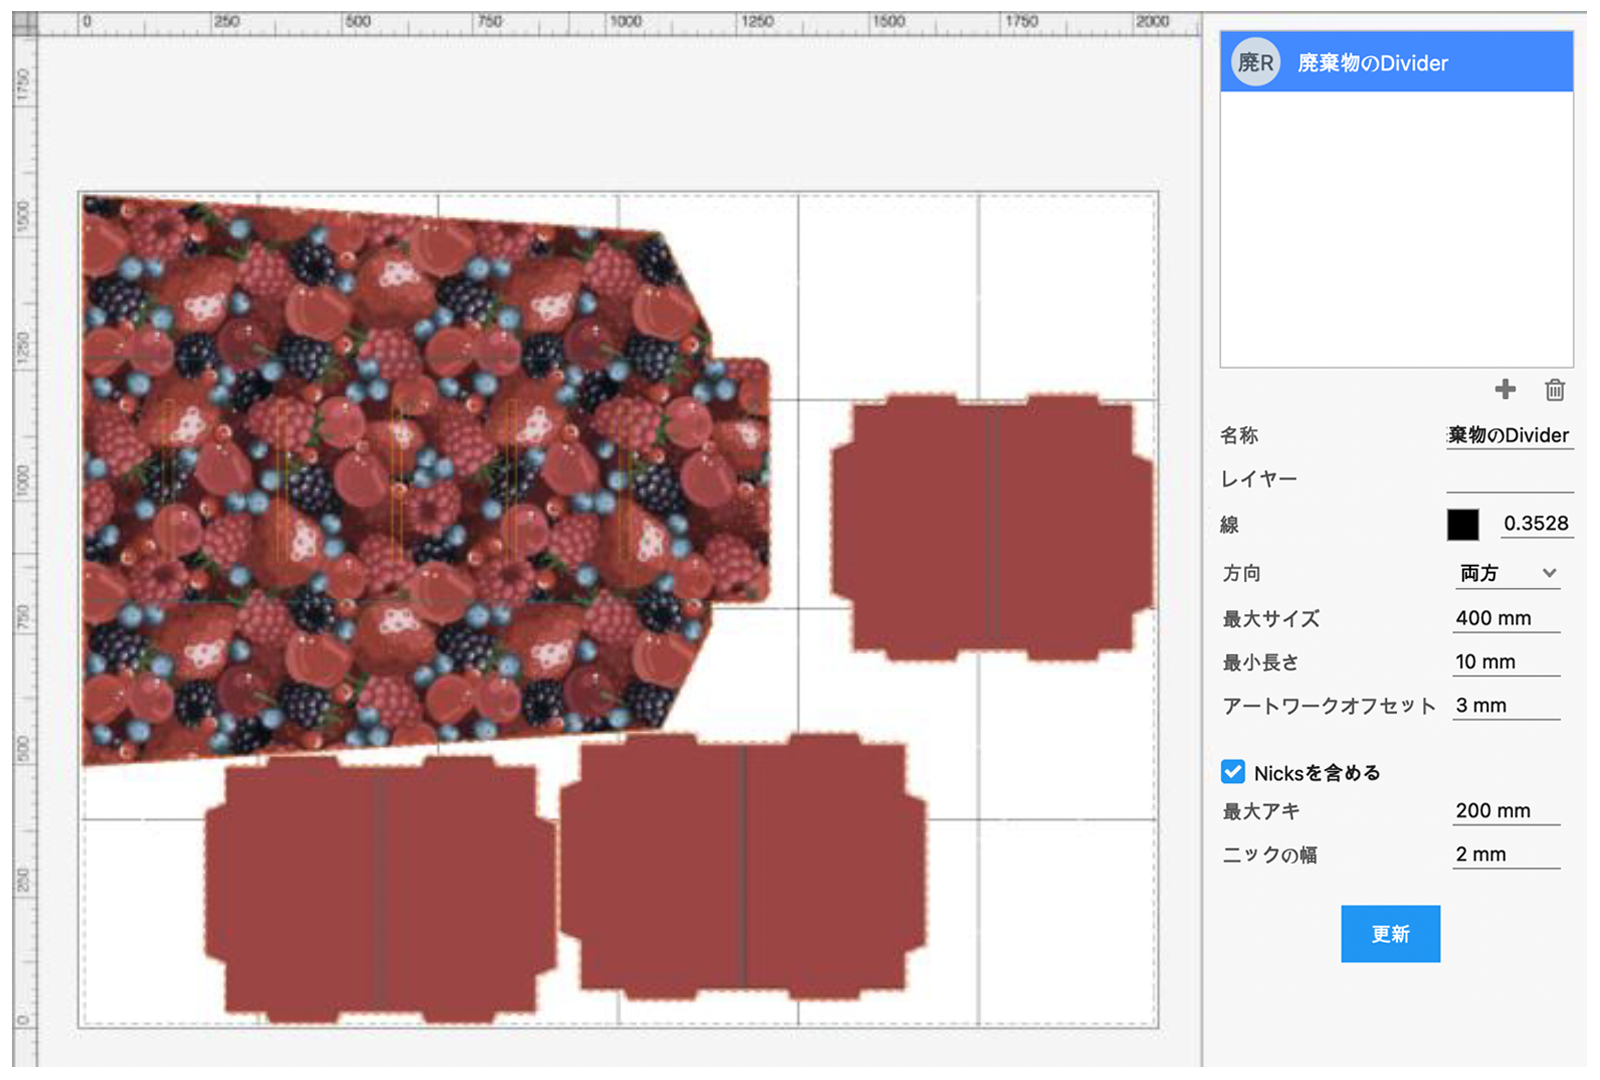The image size is (1600, 1080).
Task: Select the red die shape below artwork's left half
Action: coord(380,888)
